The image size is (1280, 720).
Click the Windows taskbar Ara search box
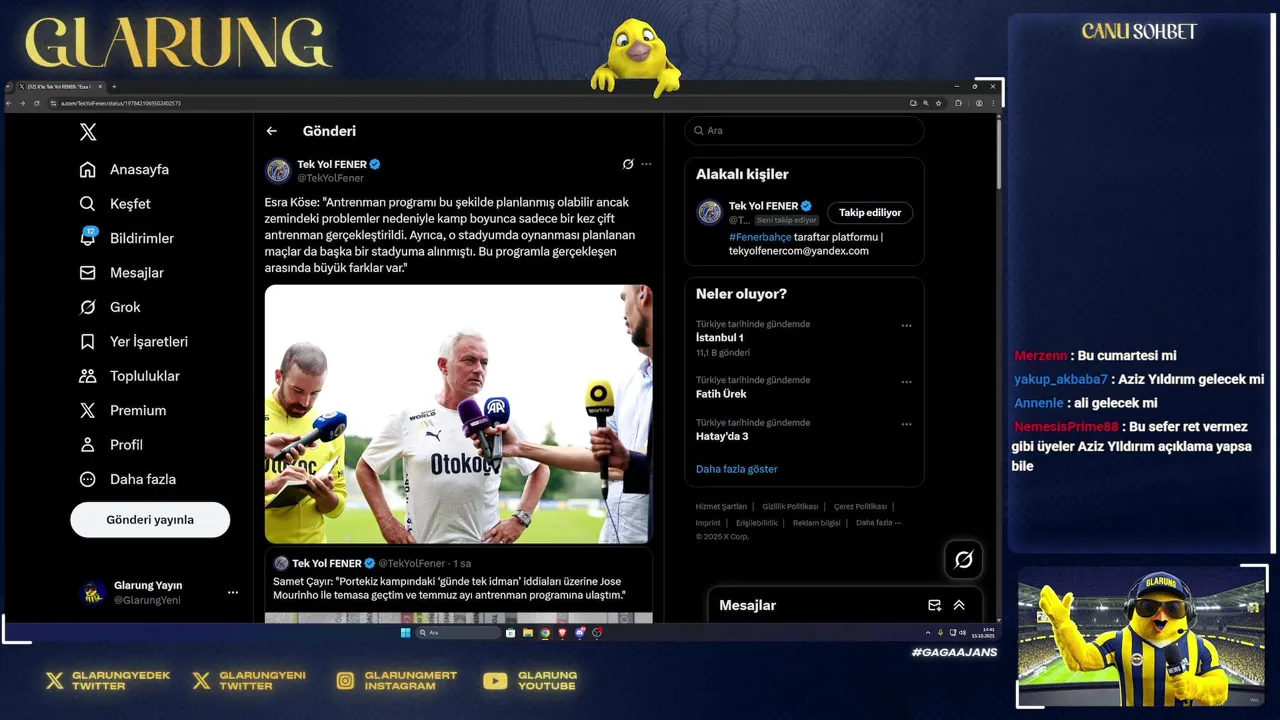(457, 633)
